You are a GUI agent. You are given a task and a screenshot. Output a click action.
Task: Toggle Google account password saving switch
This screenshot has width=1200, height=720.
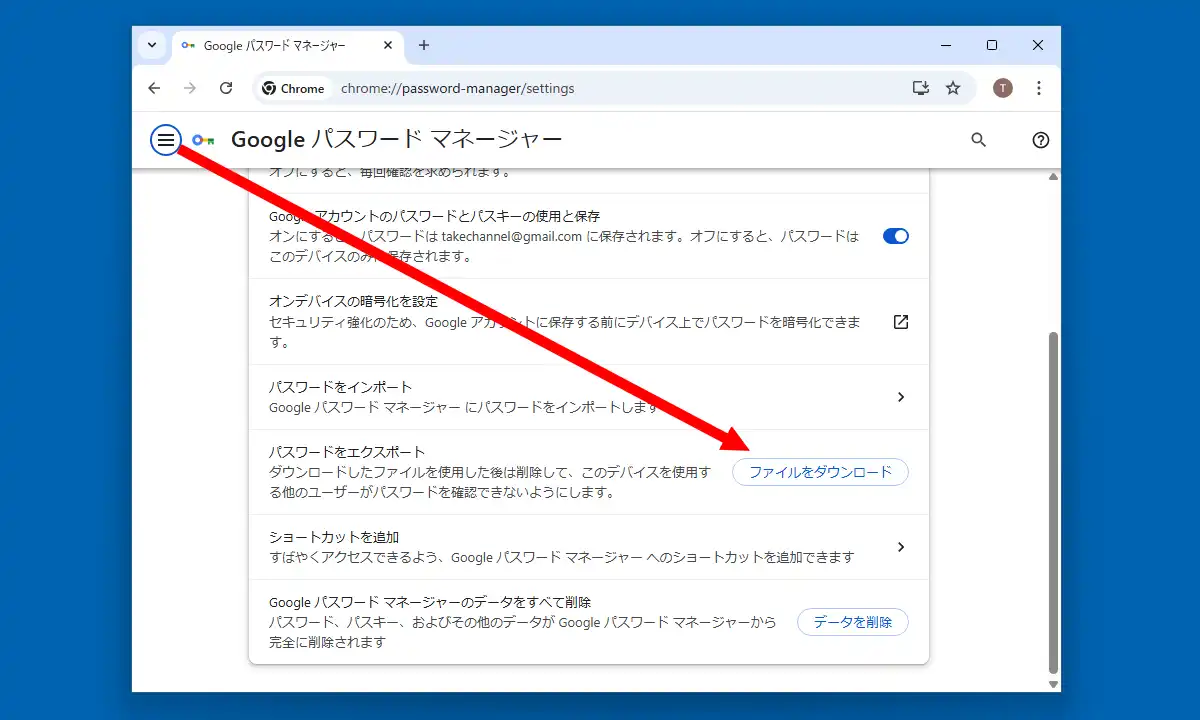tap(896, 237)
